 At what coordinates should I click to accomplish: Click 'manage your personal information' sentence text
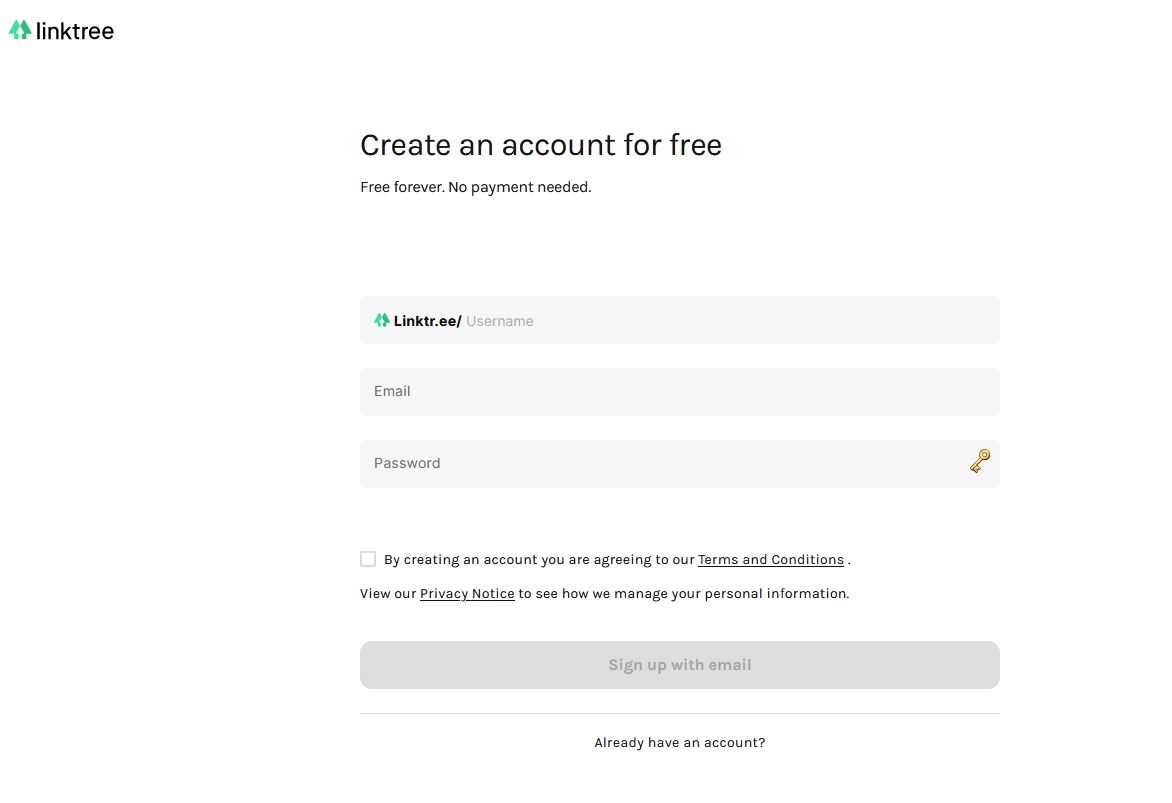[730, 594]
